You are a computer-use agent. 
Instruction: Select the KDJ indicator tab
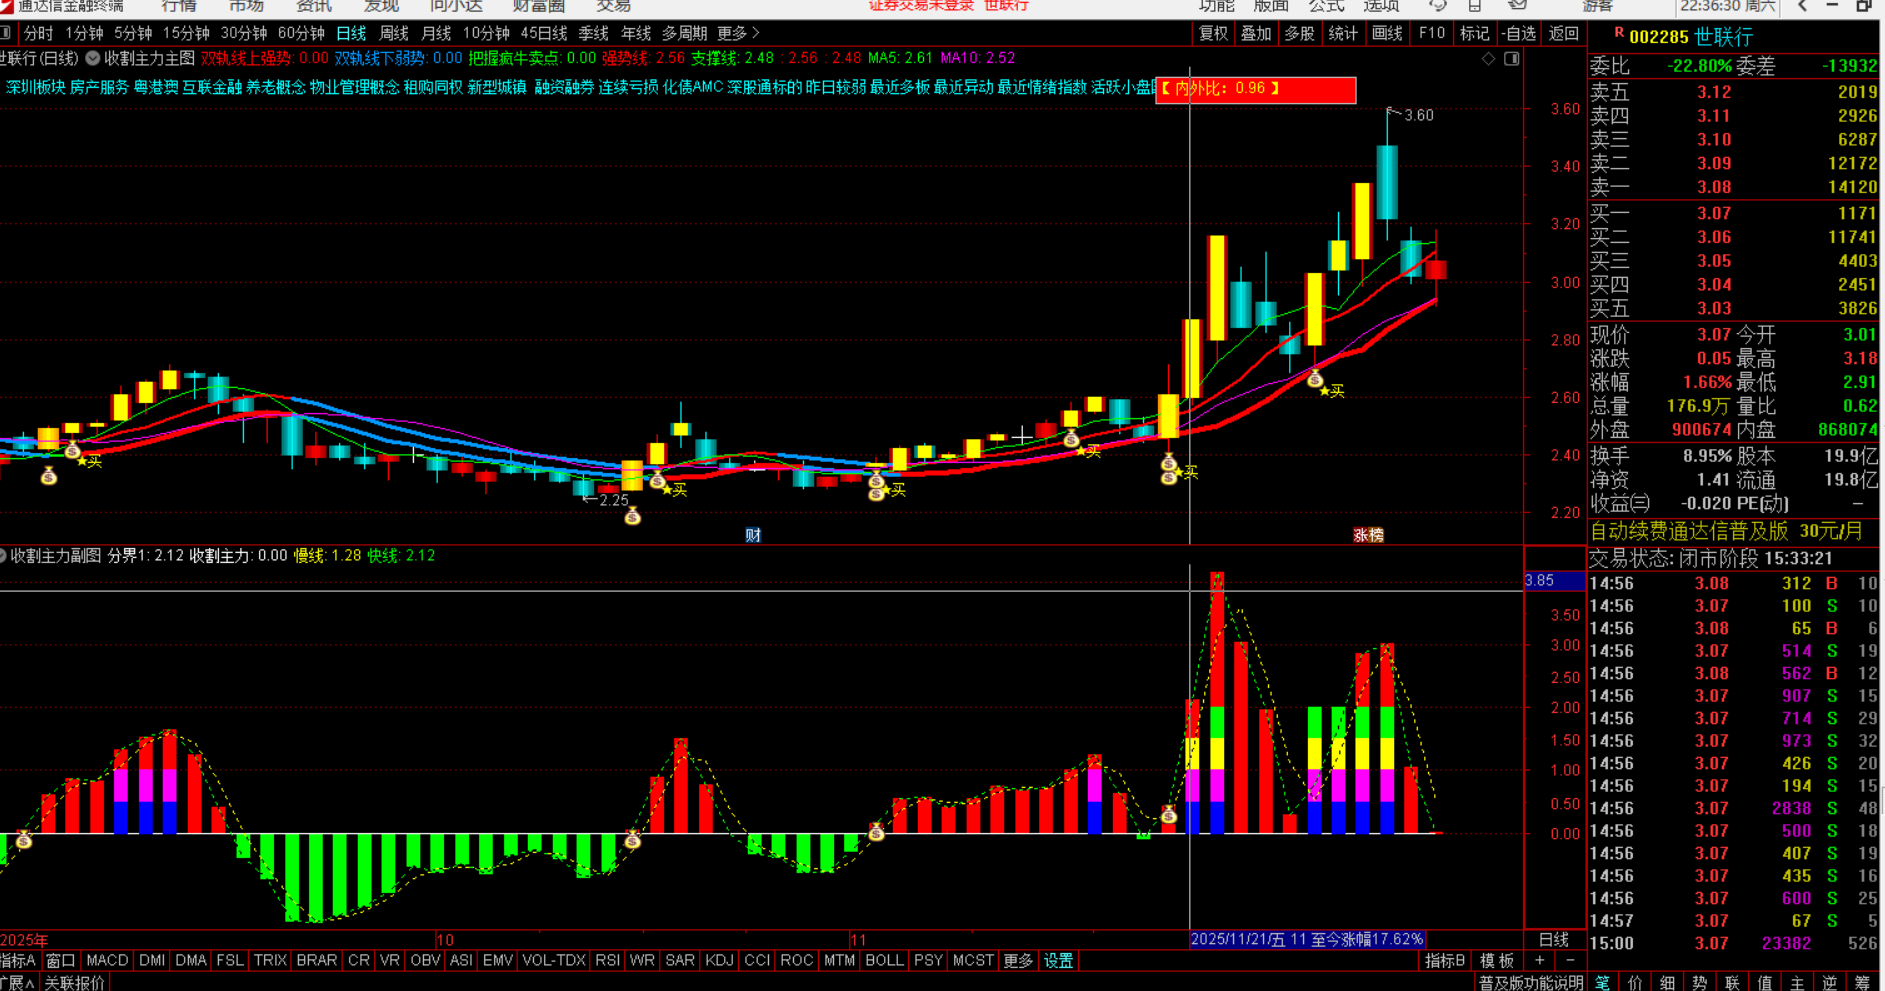[x=719, y=960]
